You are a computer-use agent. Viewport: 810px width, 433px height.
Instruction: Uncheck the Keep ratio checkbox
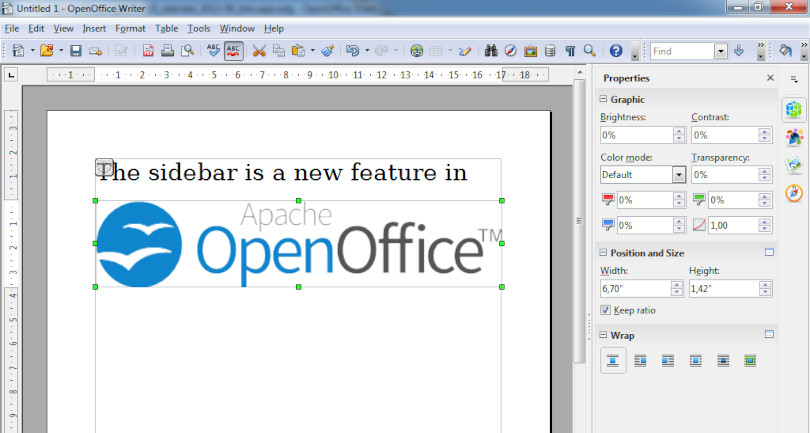coord(605,310)
